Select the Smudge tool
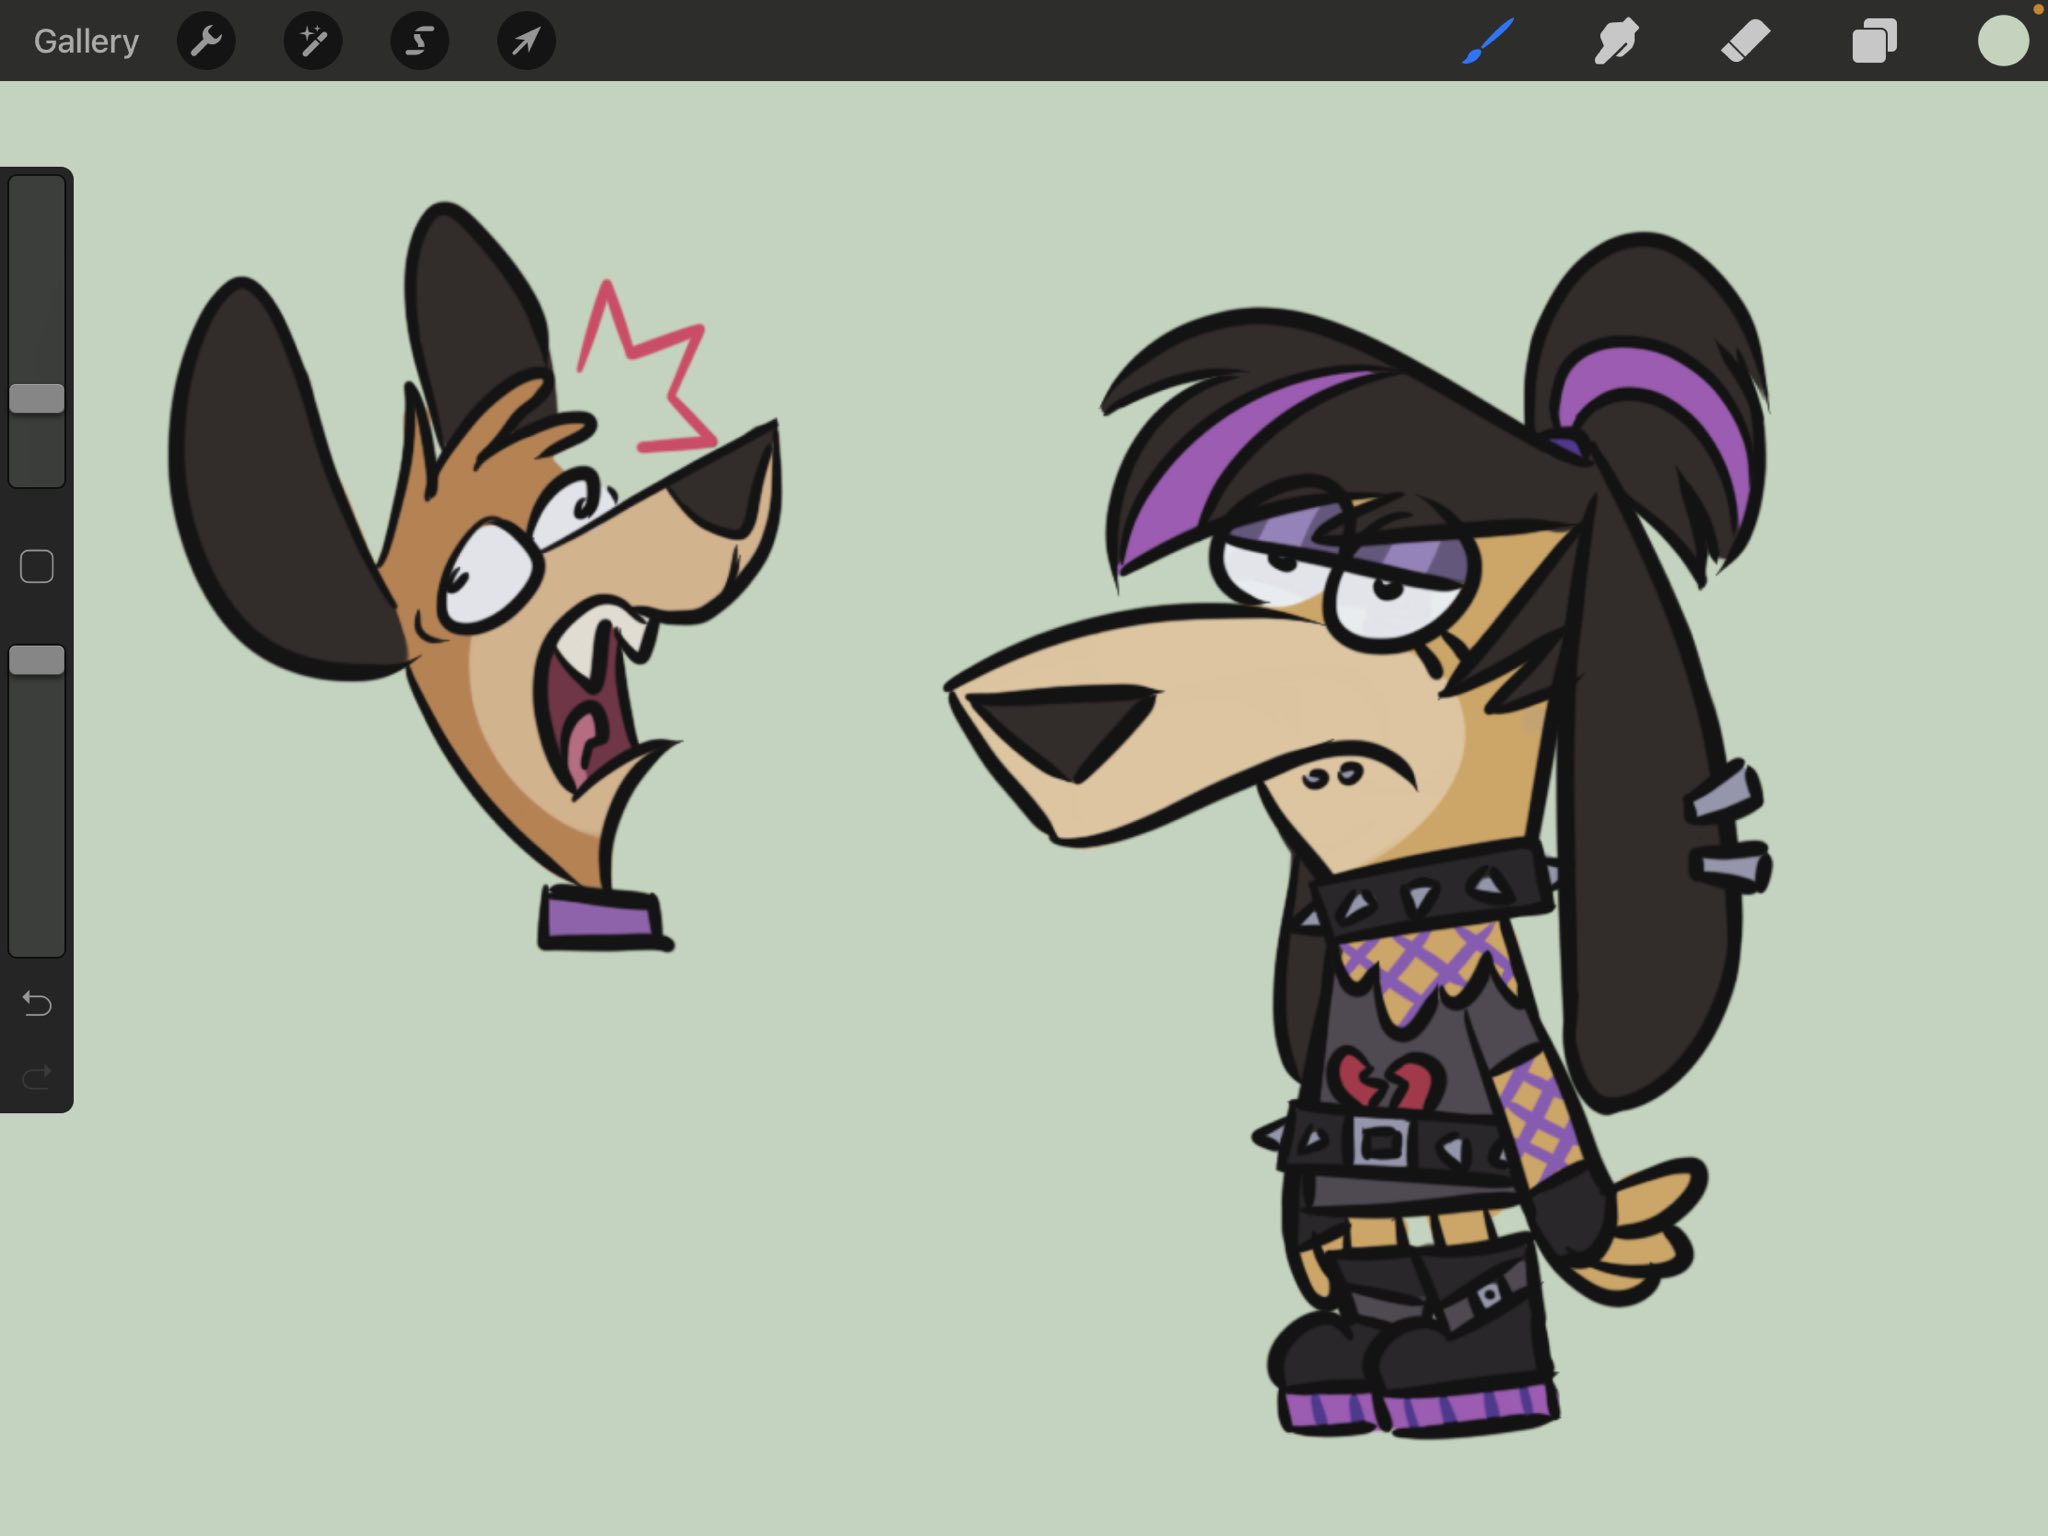Viewport: 2048px width, 1536px height. pyautogui.click(x=1616, y=41)
